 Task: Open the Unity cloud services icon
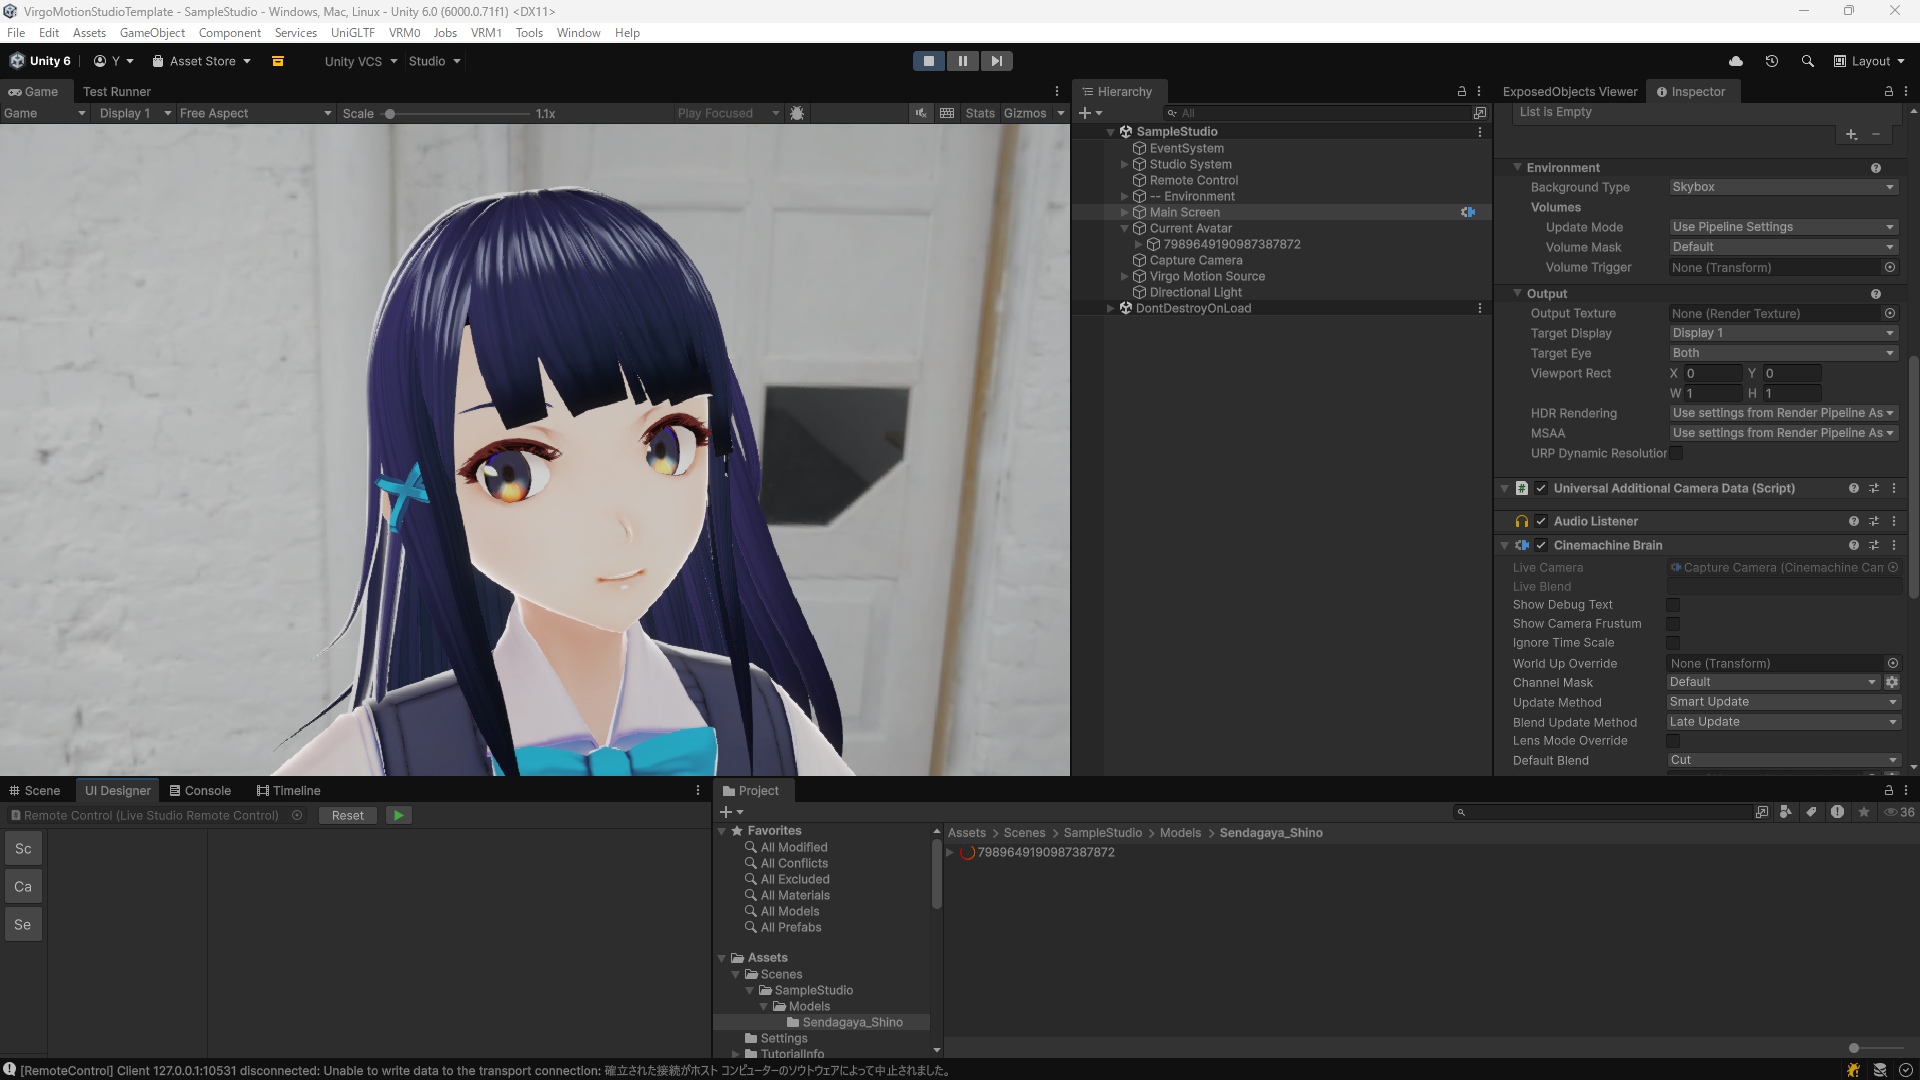tap(1736, 61)
